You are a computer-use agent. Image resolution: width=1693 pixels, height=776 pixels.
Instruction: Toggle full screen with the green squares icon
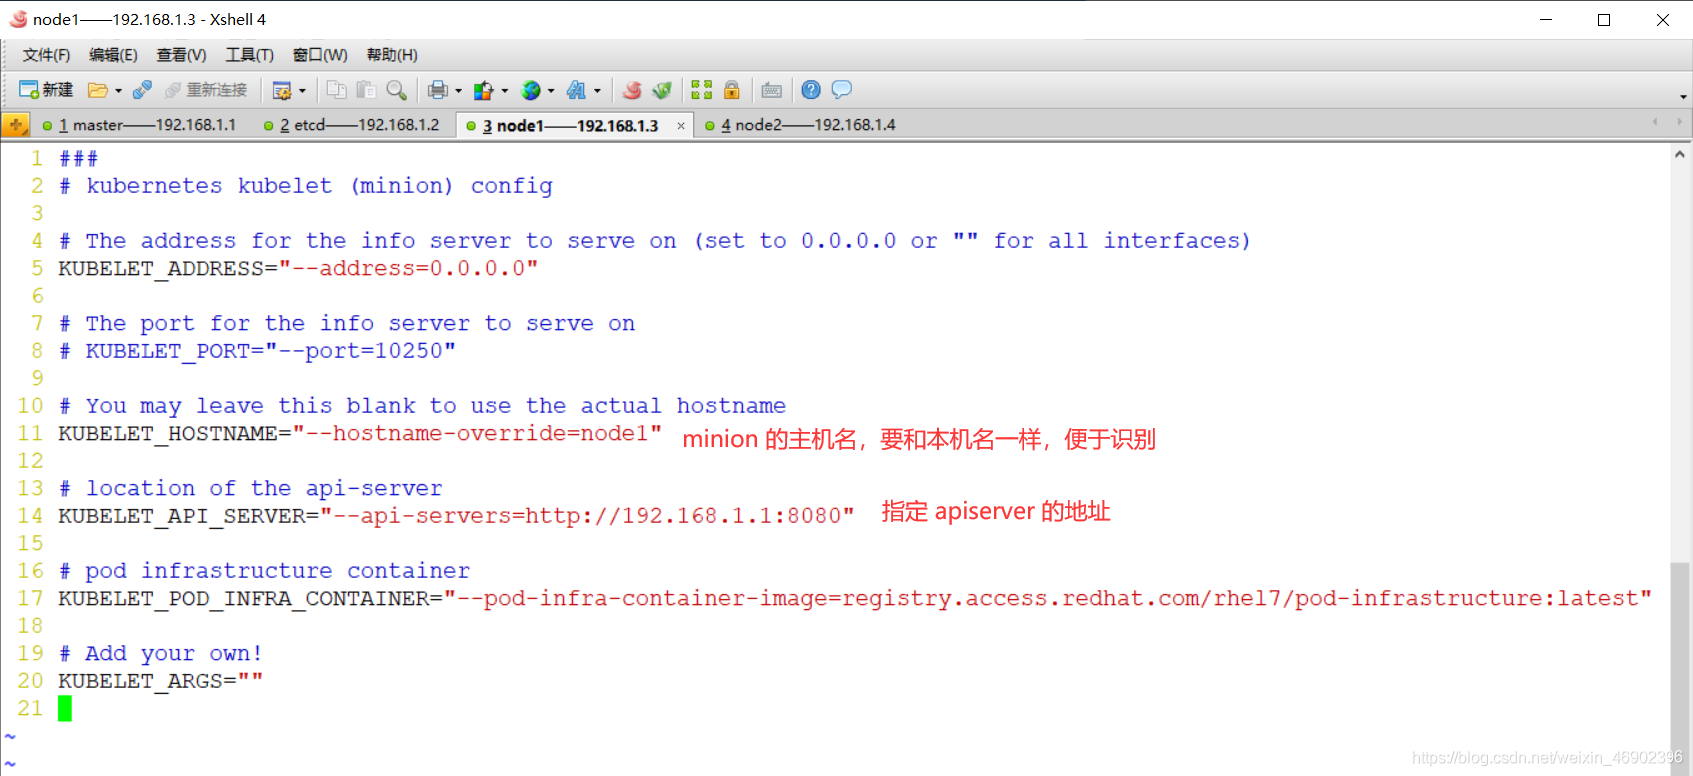coord(702,90)
